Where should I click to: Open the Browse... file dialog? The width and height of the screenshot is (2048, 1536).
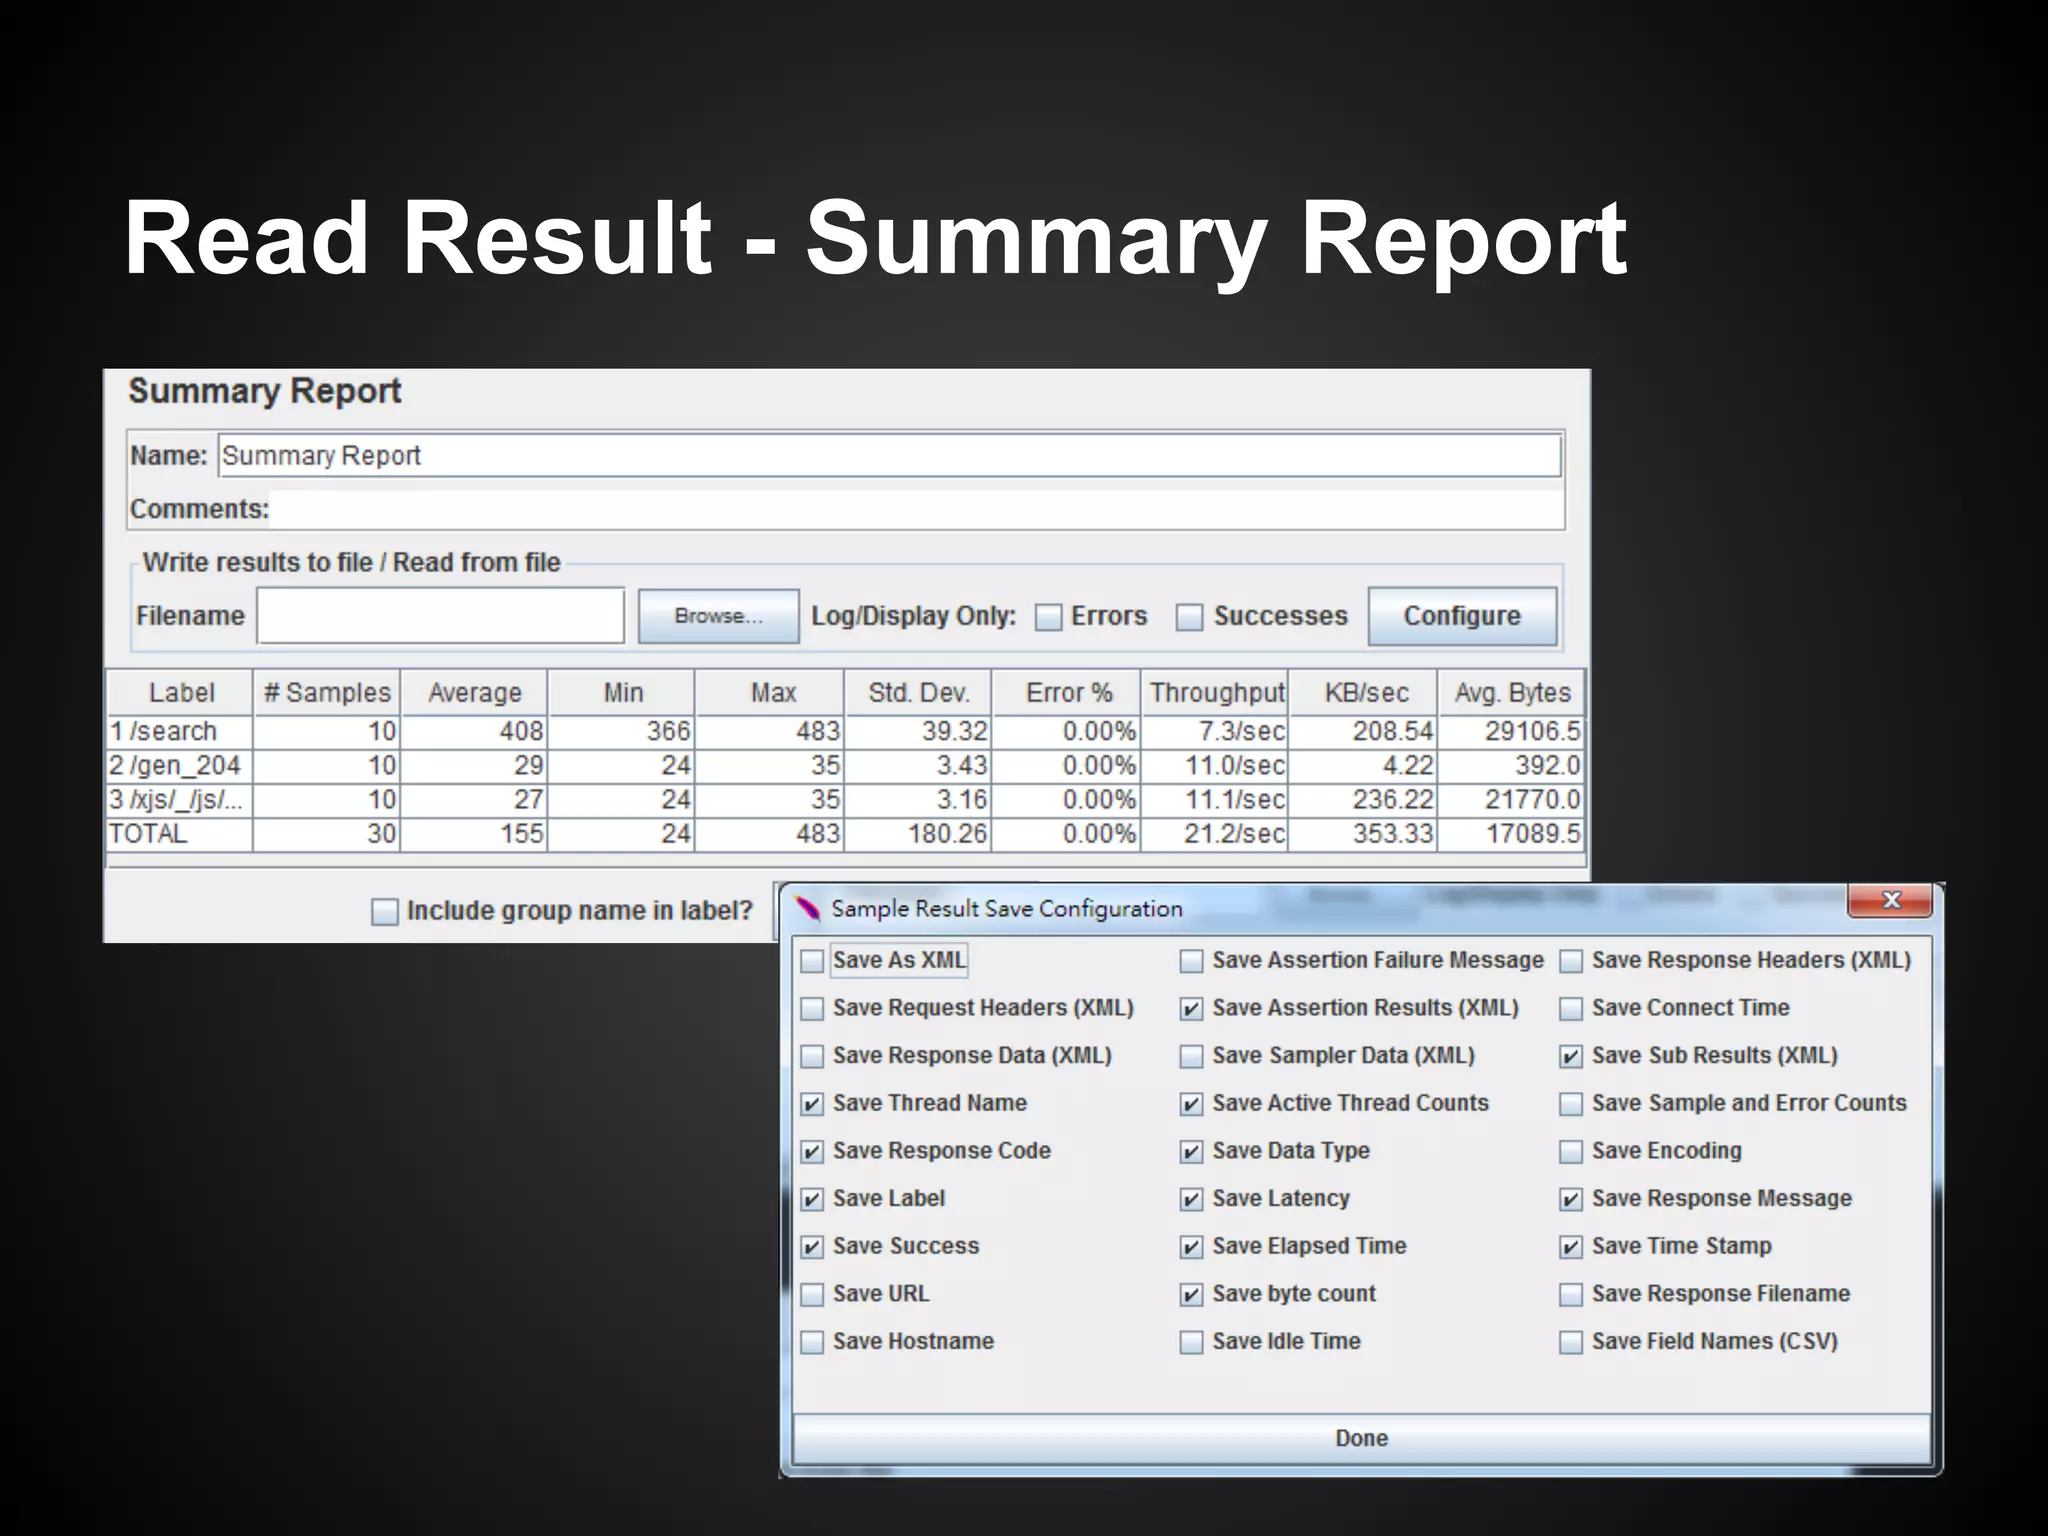tap(718, 616)
